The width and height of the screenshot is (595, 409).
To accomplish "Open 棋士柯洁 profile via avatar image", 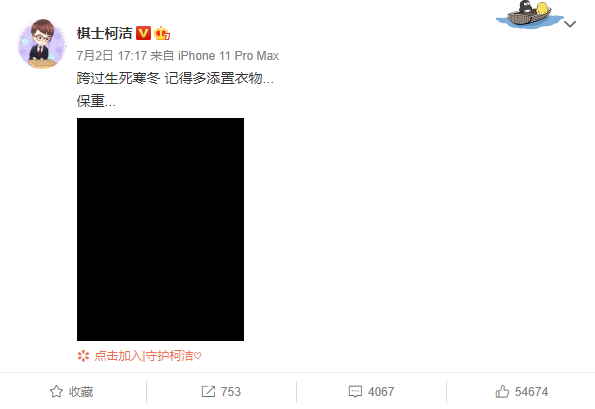I will click(42, 44).
